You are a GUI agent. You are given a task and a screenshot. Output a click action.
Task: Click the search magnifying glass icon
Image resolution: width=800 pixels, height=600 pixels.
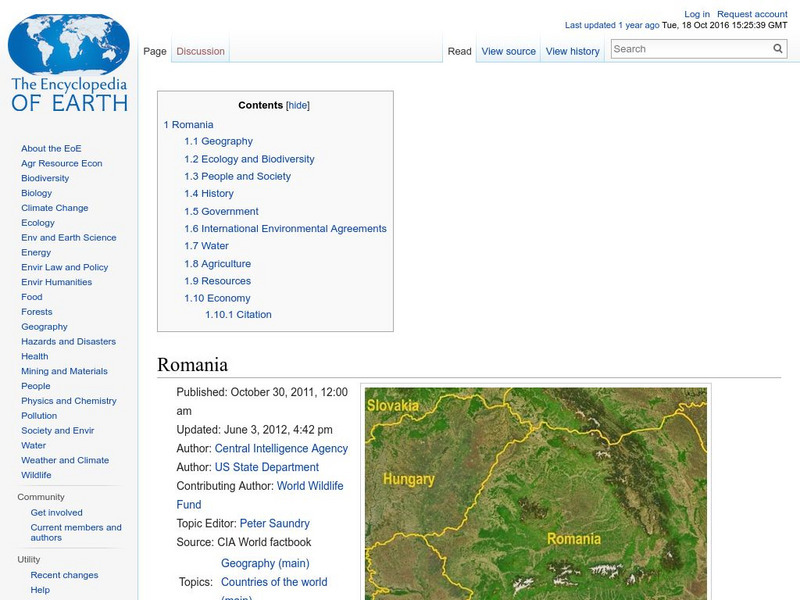click(777, 47)
